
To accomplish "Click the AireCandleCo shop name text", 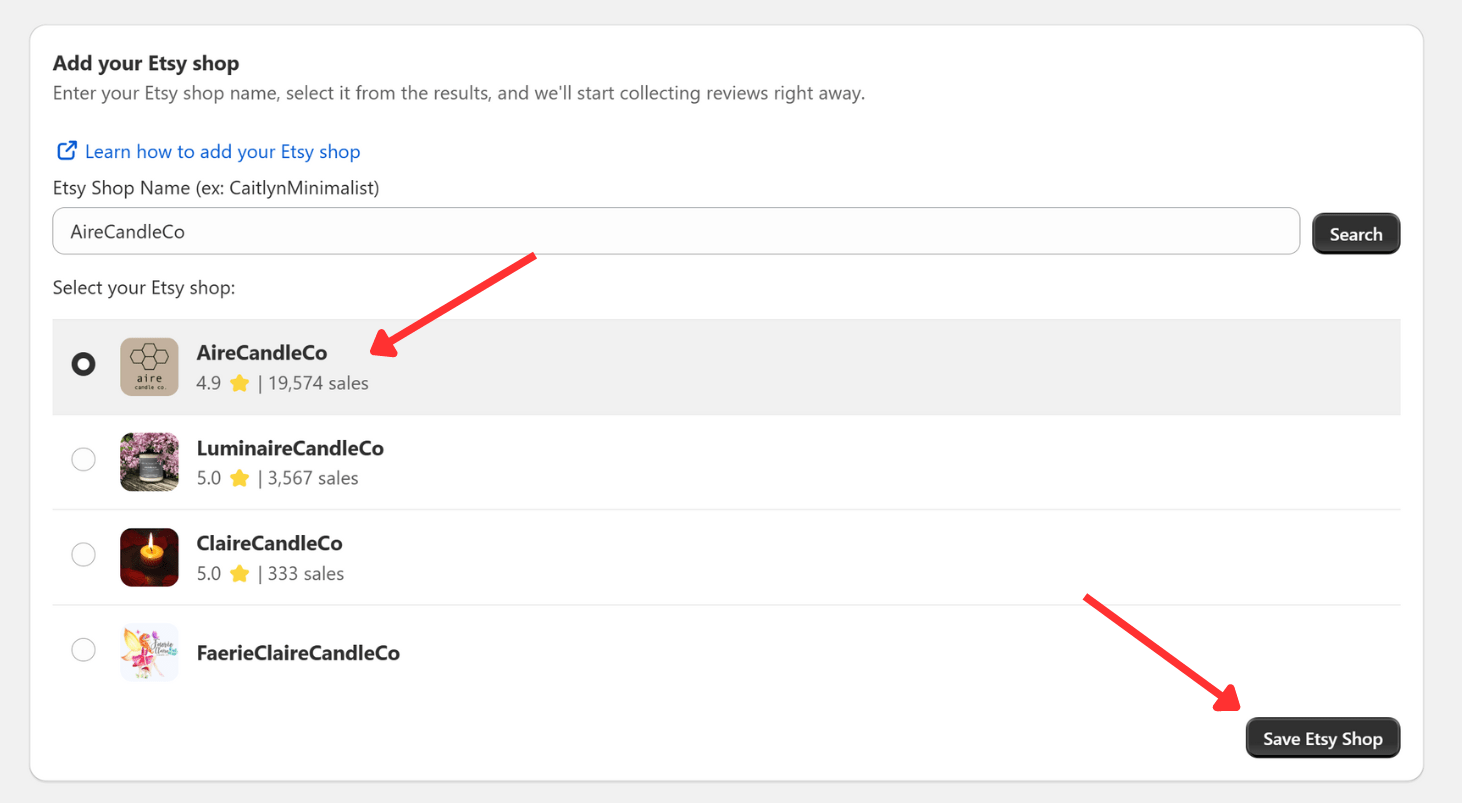I will click(x=261, y=353).
